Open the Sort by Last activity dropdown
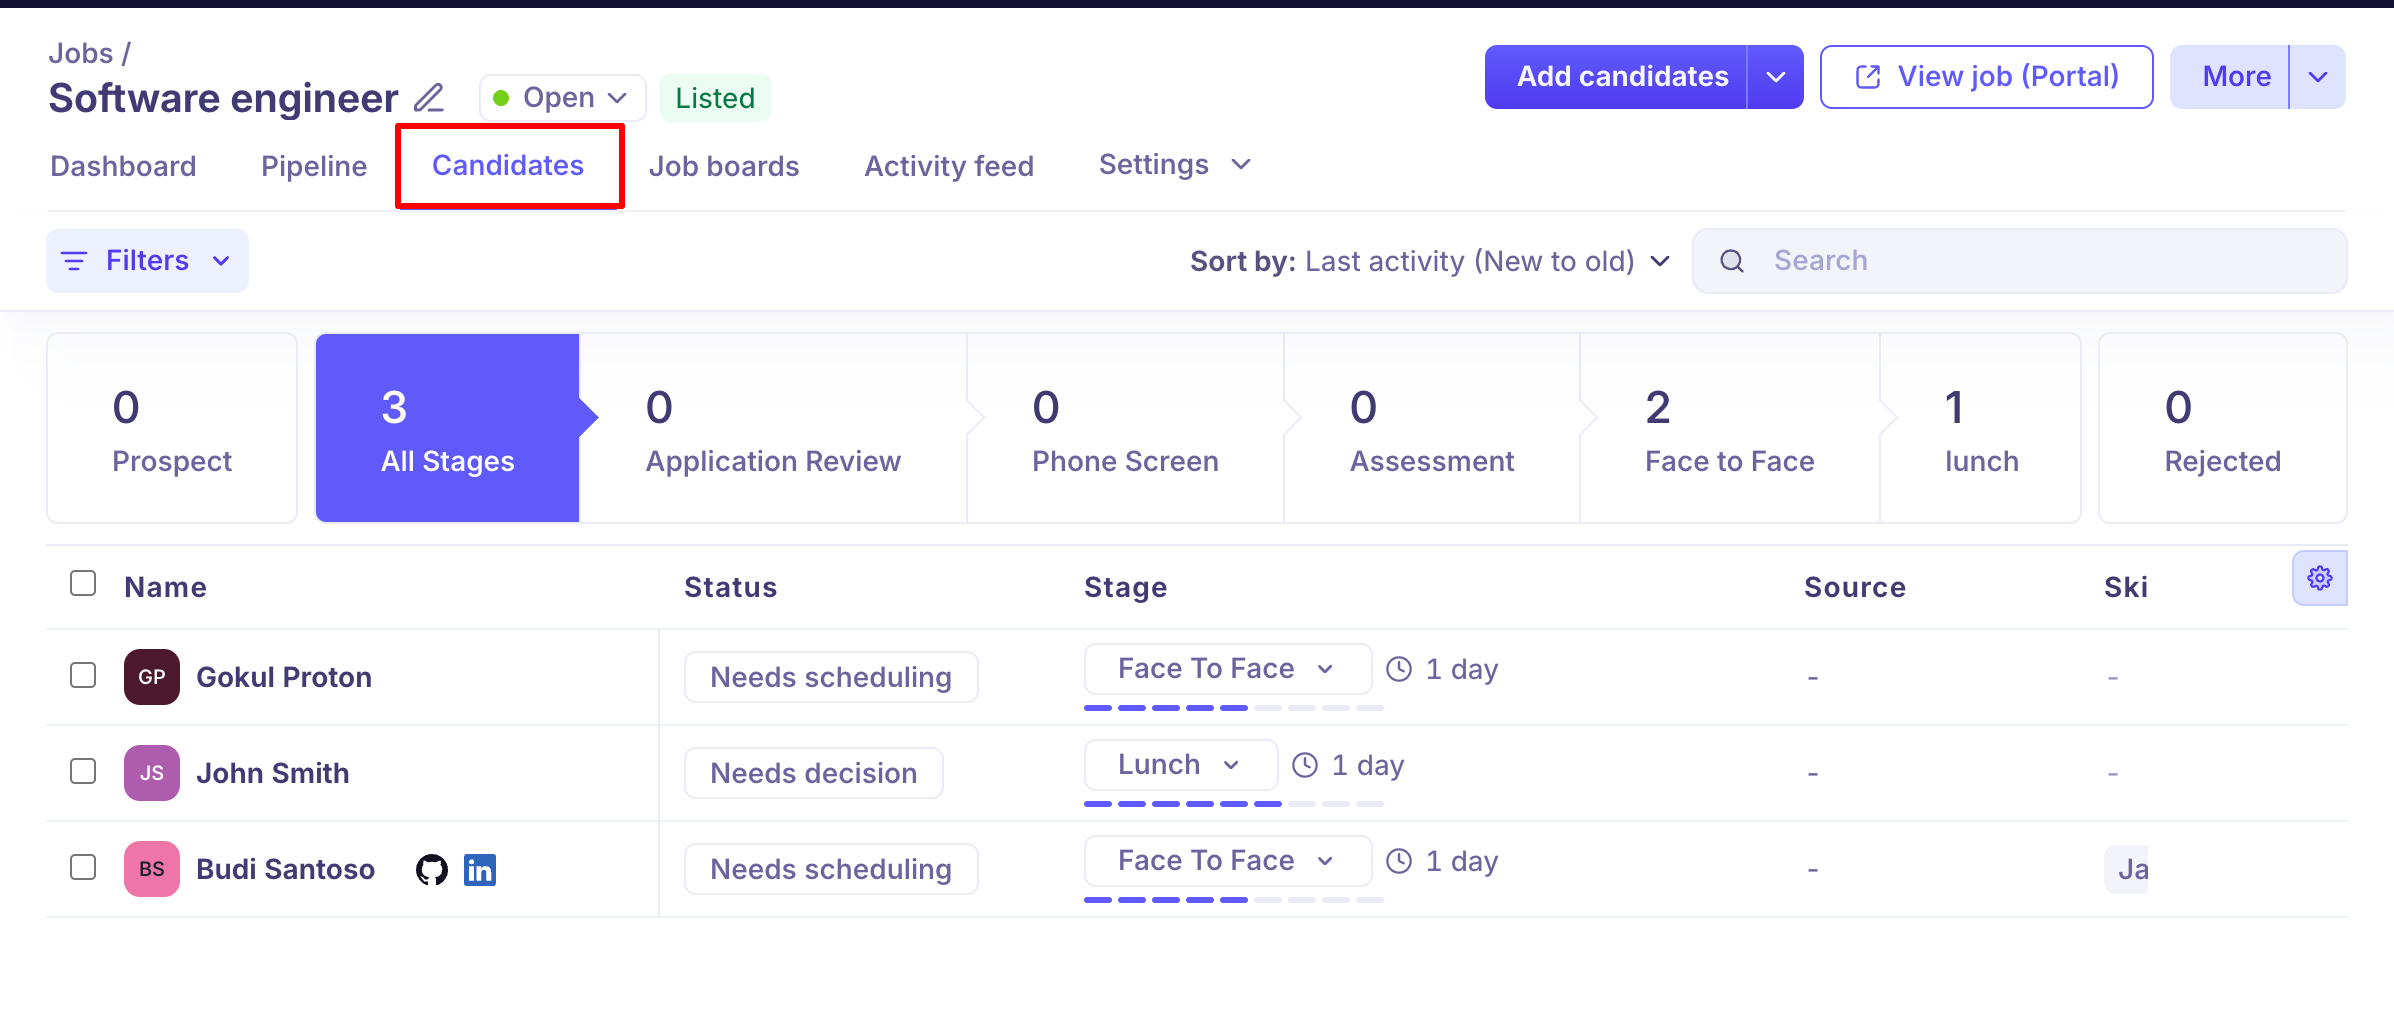This screenshot has width=2394, height=1032. point(1430,261)
